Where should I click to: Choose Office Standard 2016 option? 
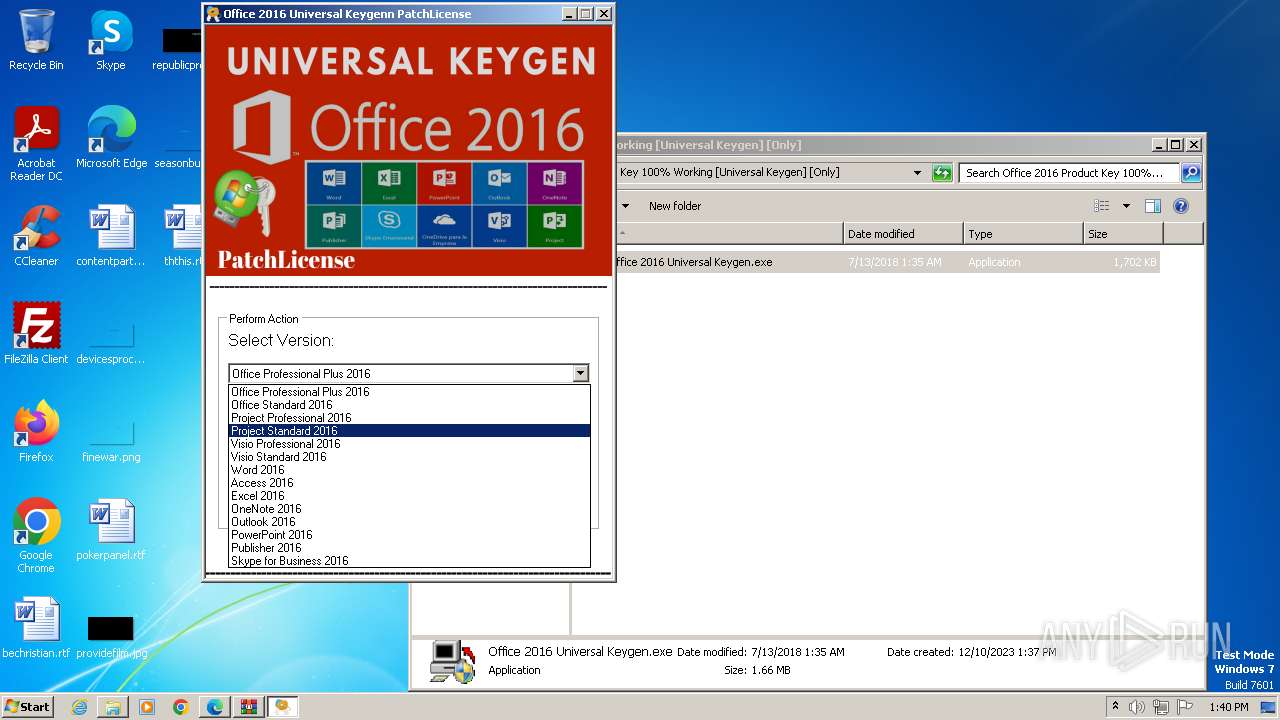pyautogui.click(x=409, y=405)
